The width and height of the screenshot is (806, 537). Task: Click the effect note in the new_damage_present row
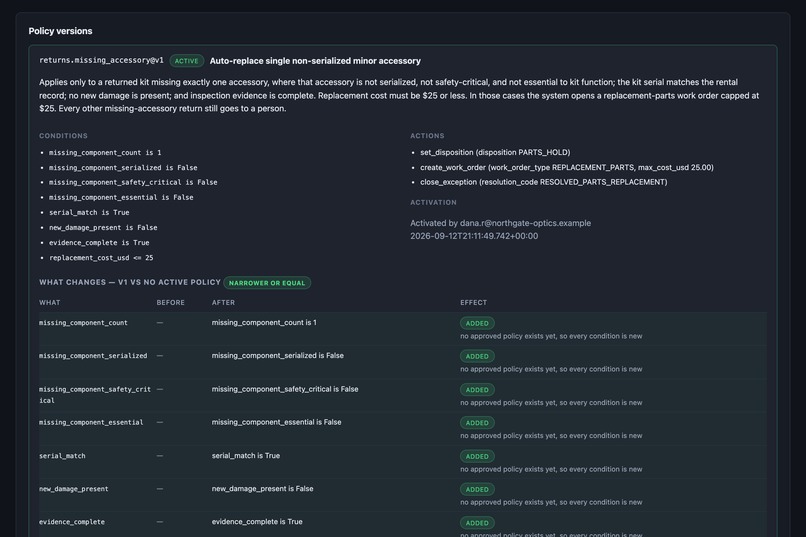pos(551,502)
